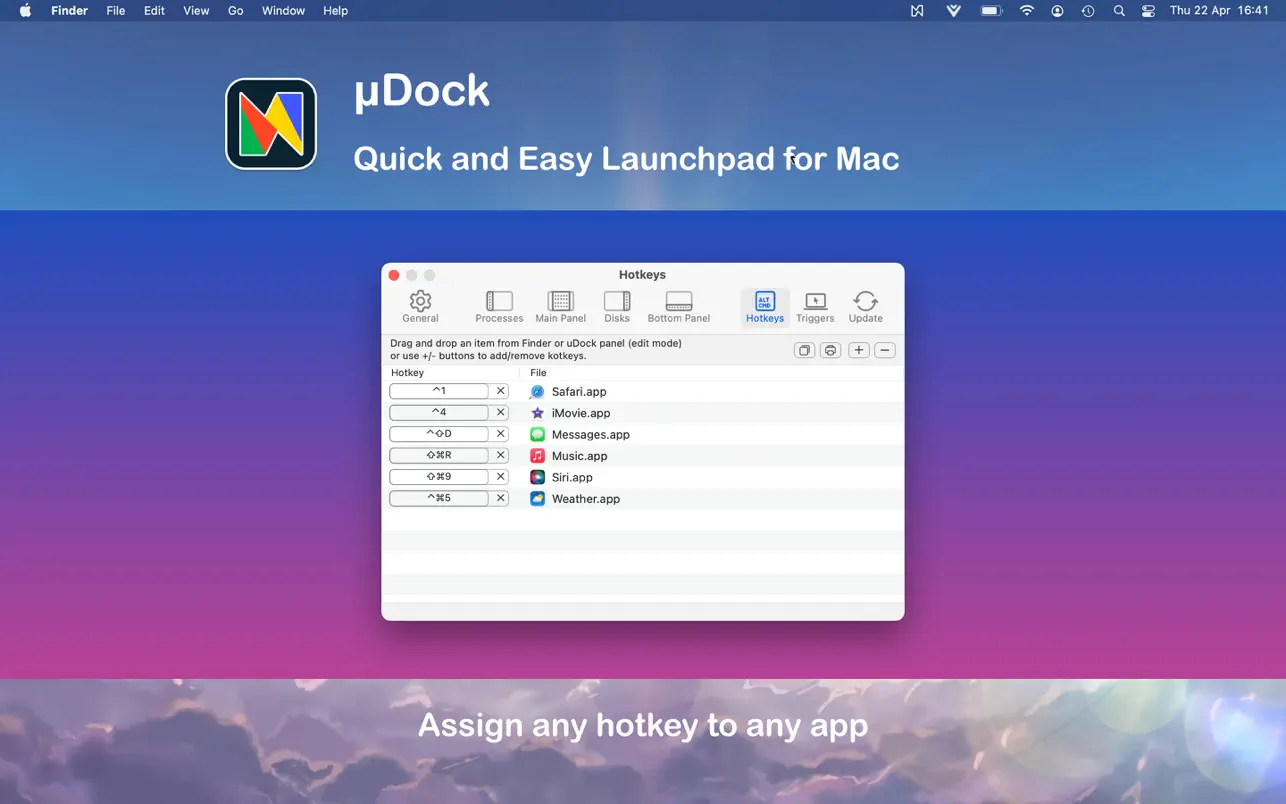Select the Weather.app file name
1286x804 pixels.
(x=586, y=499)
